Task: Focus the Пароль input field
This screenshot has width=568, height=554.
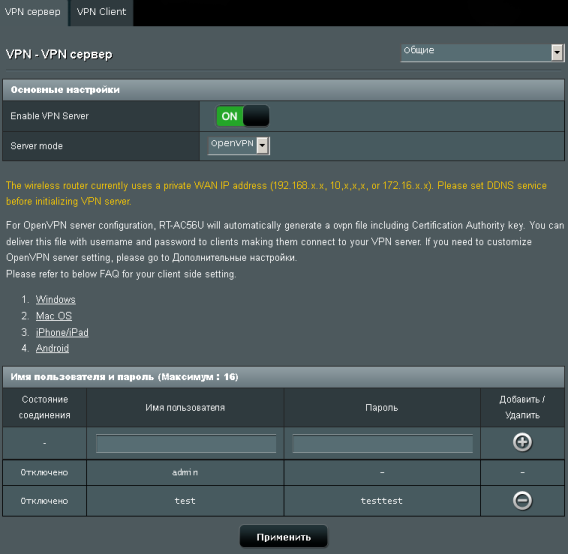Action: tap(382, 443)
